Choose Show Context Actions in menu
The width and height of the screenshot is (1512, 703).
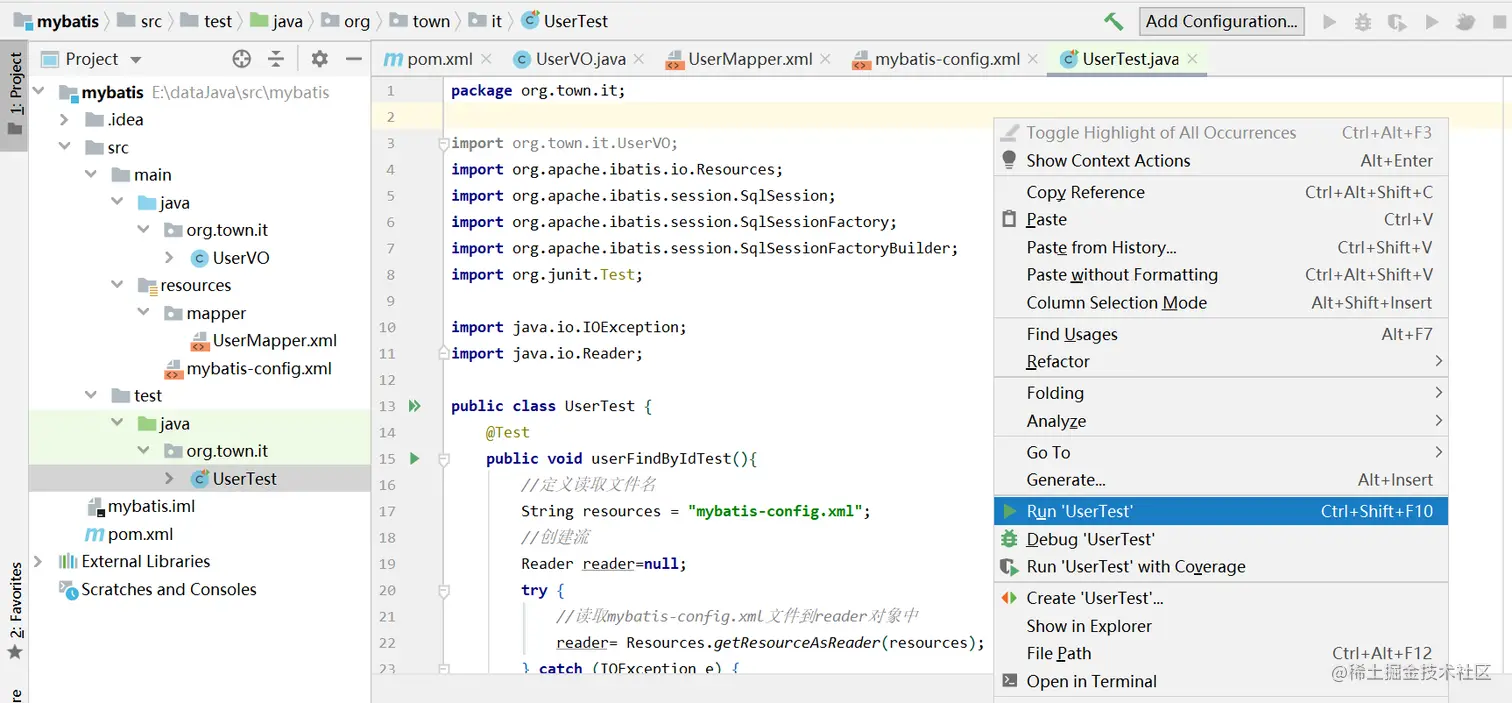pos(1221,160)
